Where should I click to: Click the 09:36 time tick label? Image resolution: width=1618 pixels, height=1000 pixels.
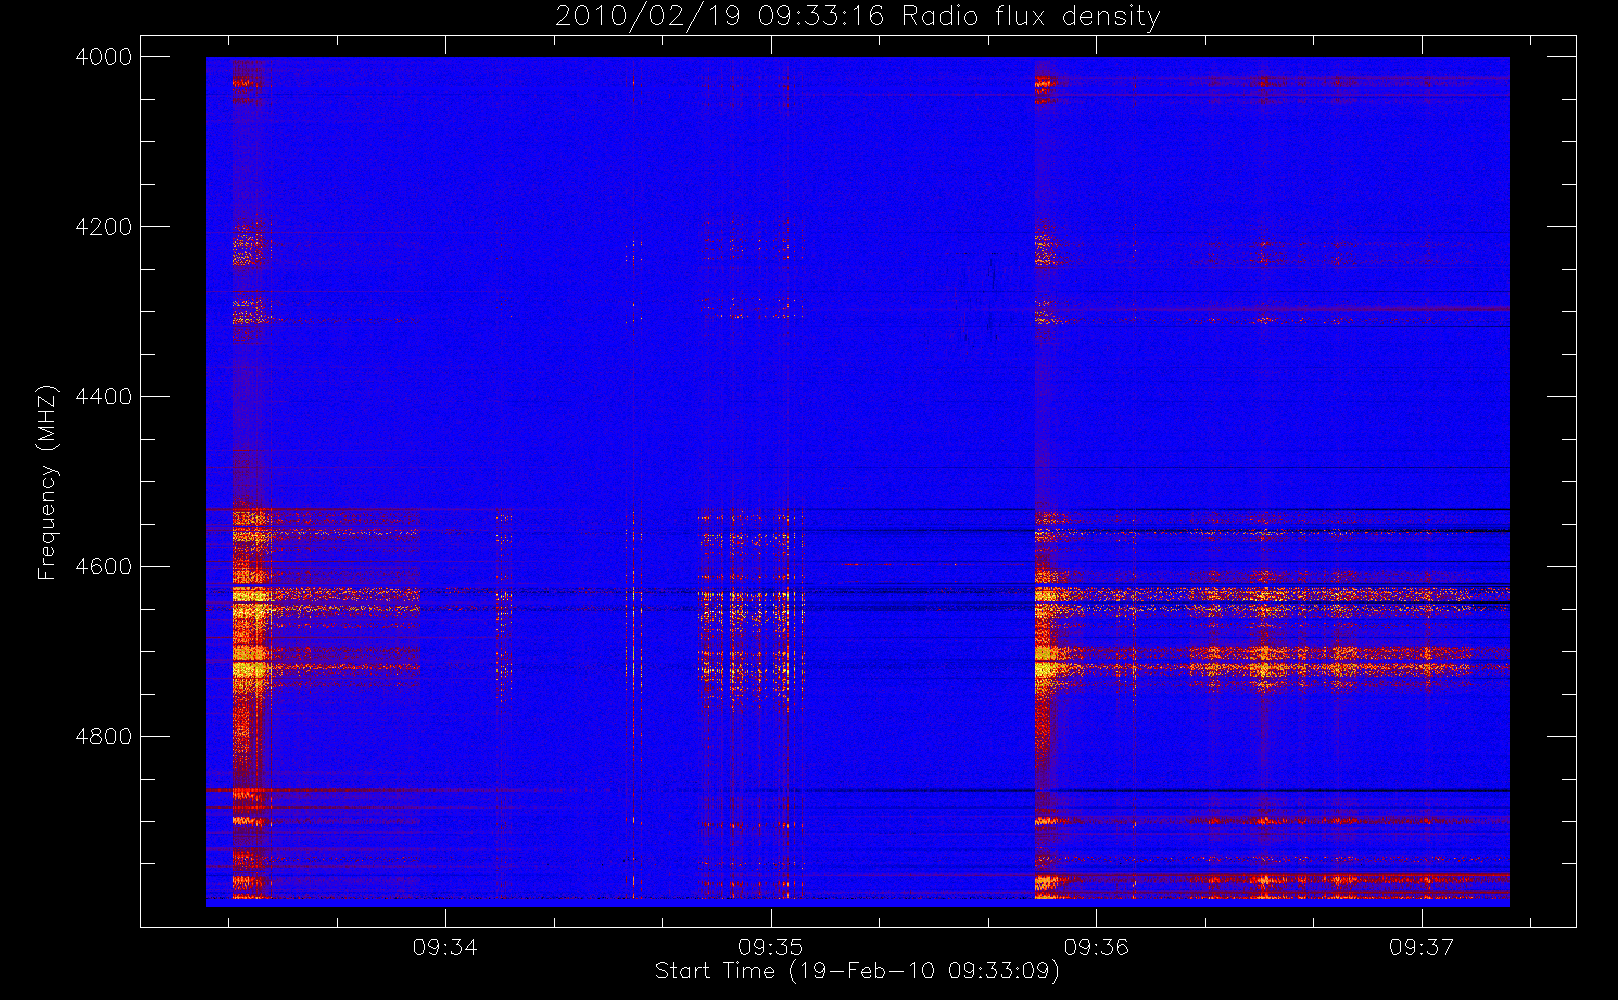click(1096, 947)
